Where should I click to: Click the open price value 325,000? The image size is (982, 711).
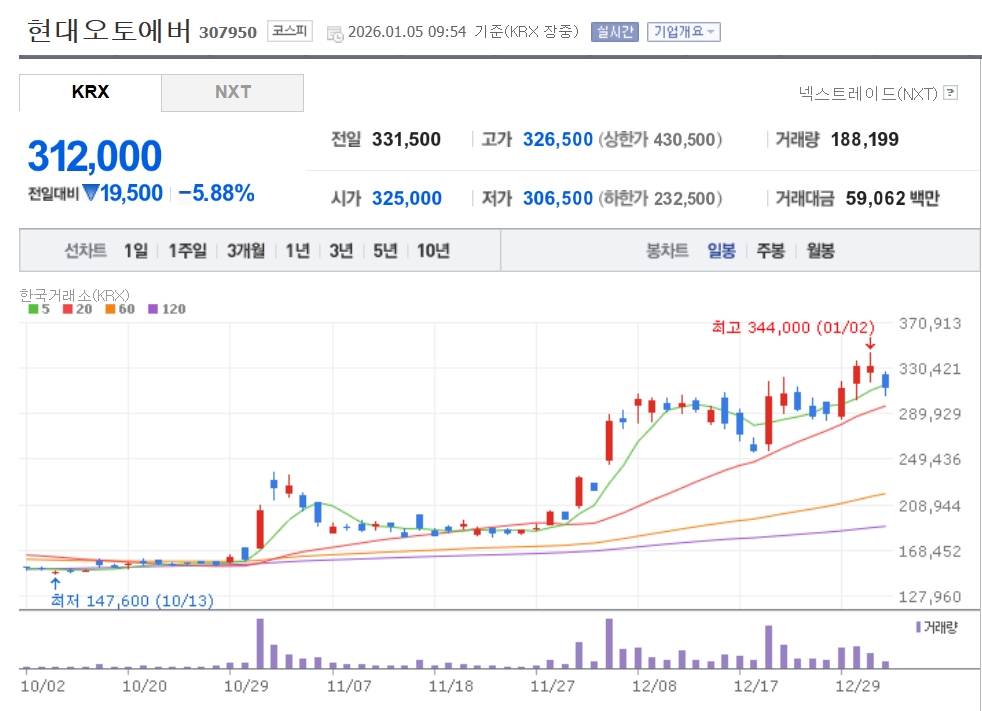[406, 198]
